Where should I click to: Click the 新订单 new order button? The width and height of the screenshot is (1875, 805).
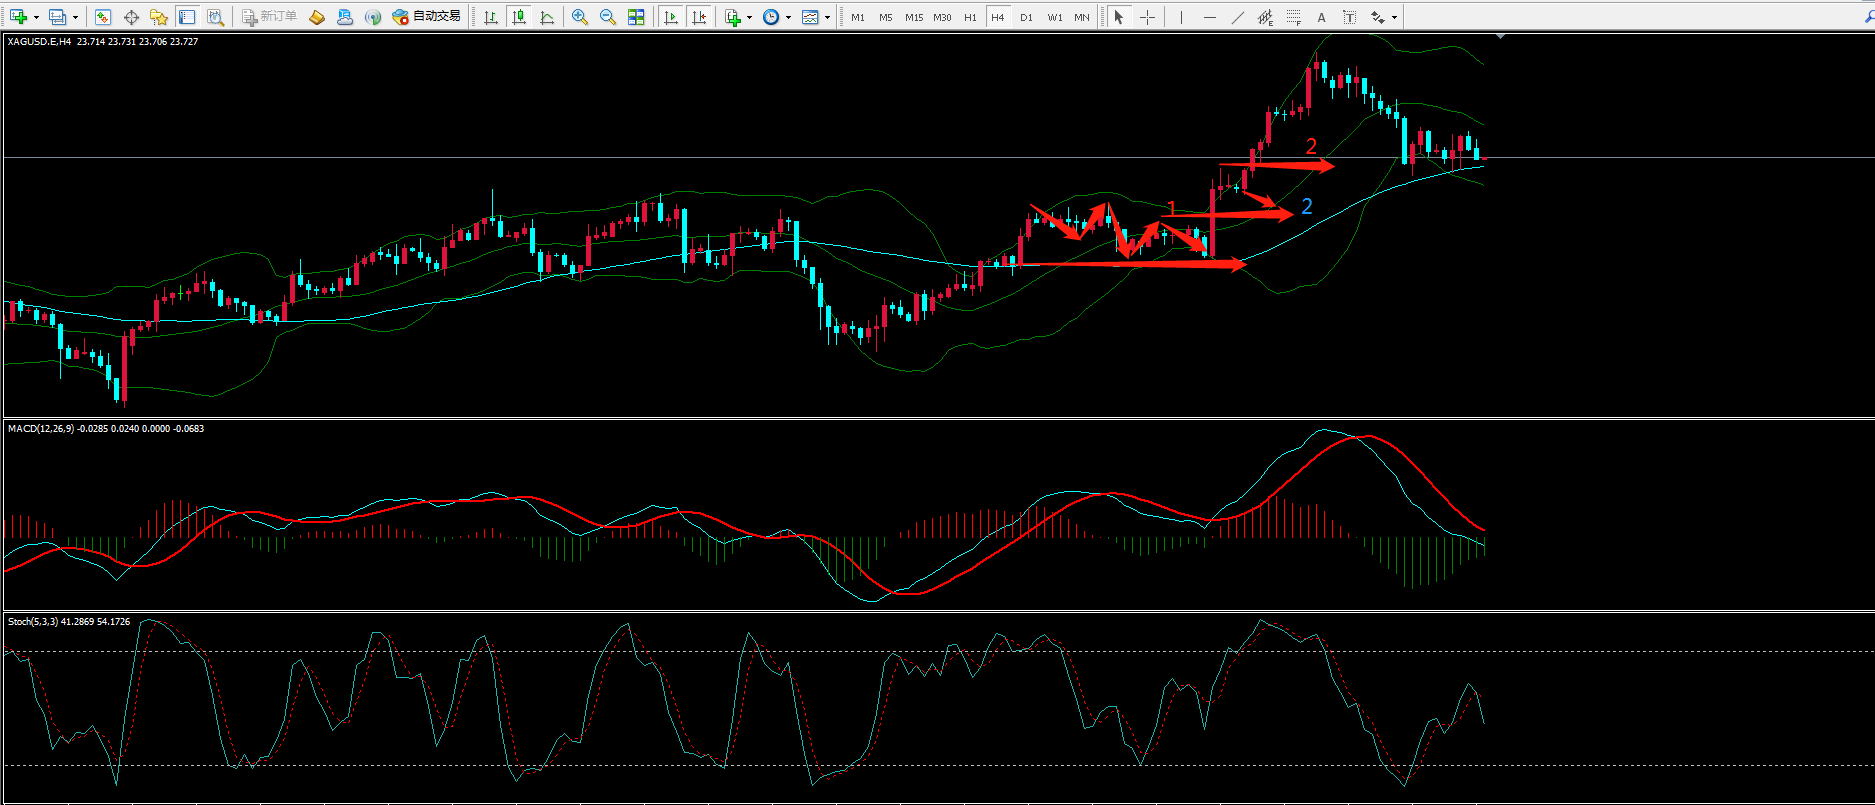click(269, 17)
